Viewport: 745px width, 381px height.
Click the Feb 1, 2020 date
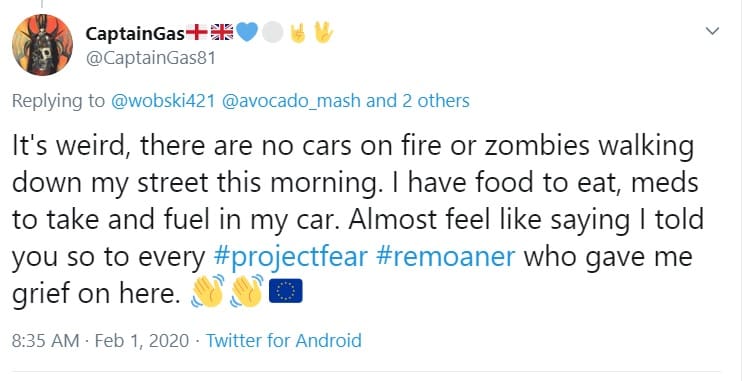point(142,341)
